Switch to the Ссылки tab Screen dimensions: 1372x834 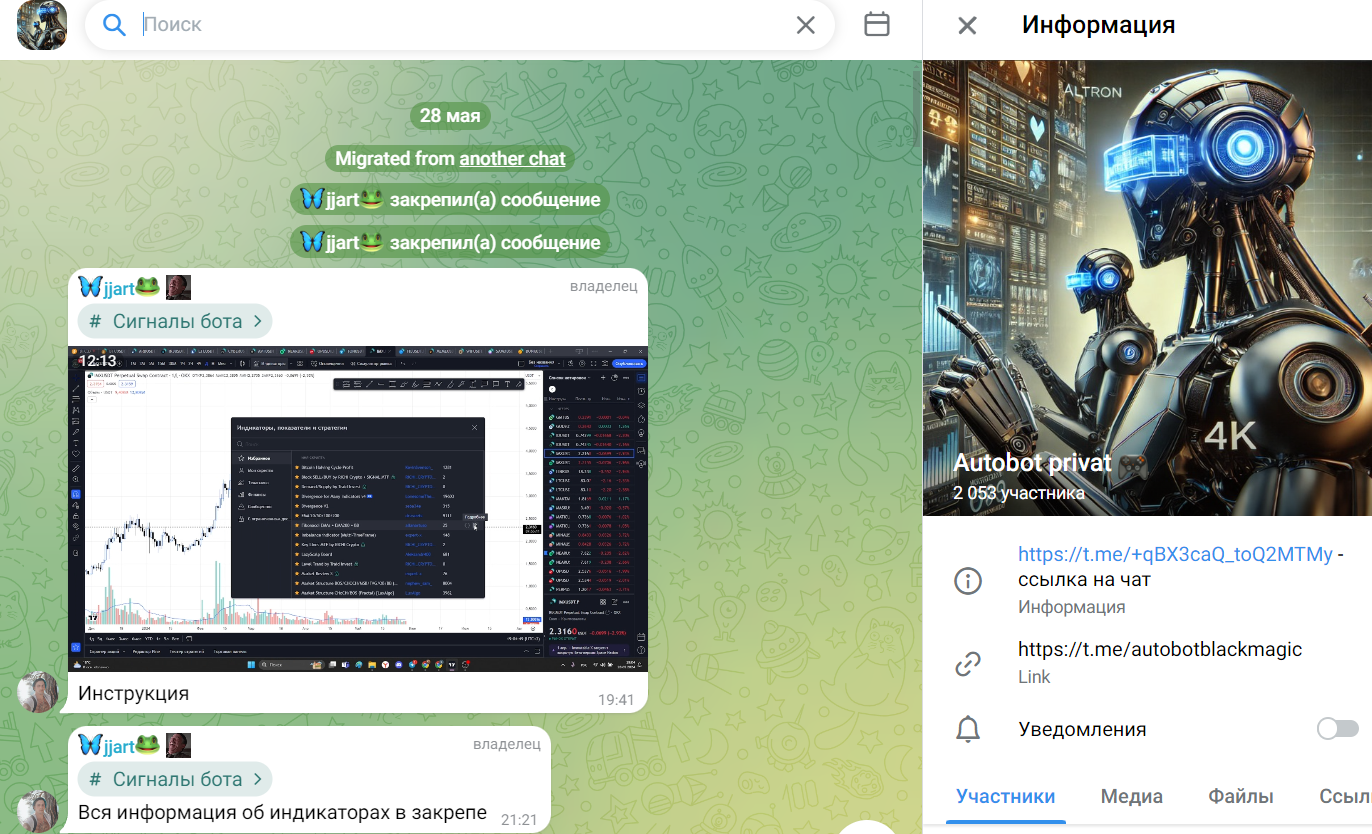click(1345, 796)
